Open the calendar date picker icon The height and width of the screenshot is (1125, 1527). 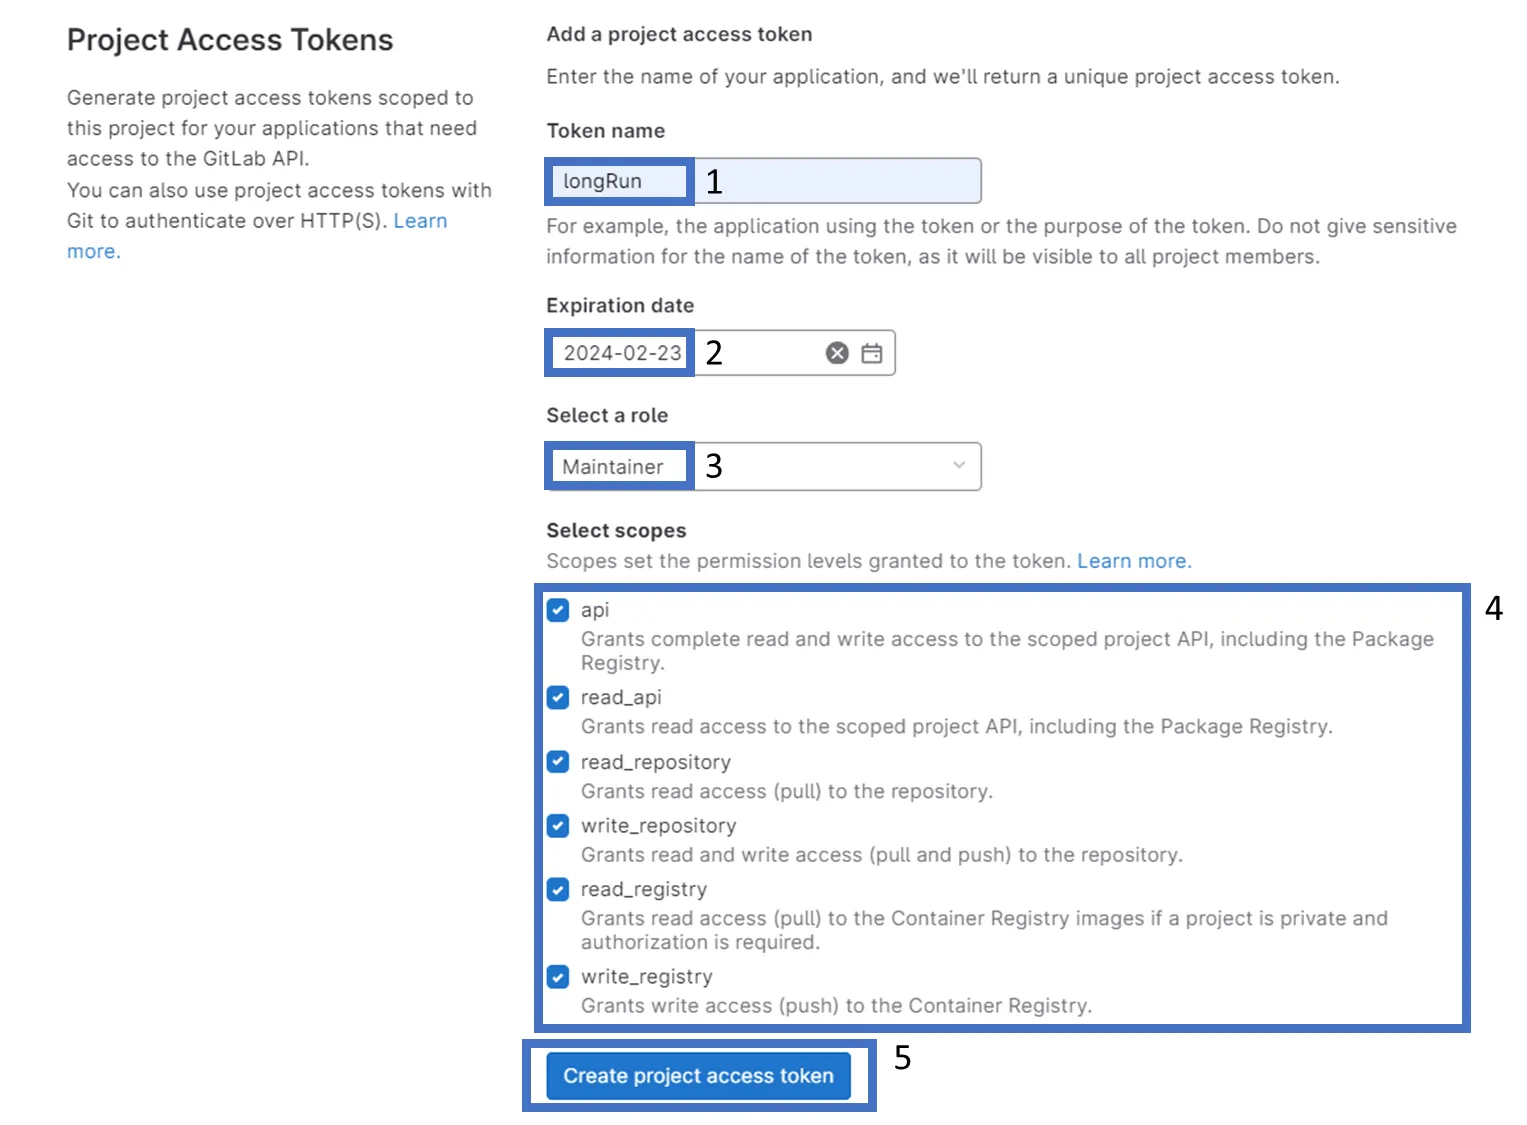pyautogui.click(x=872, y=353)
